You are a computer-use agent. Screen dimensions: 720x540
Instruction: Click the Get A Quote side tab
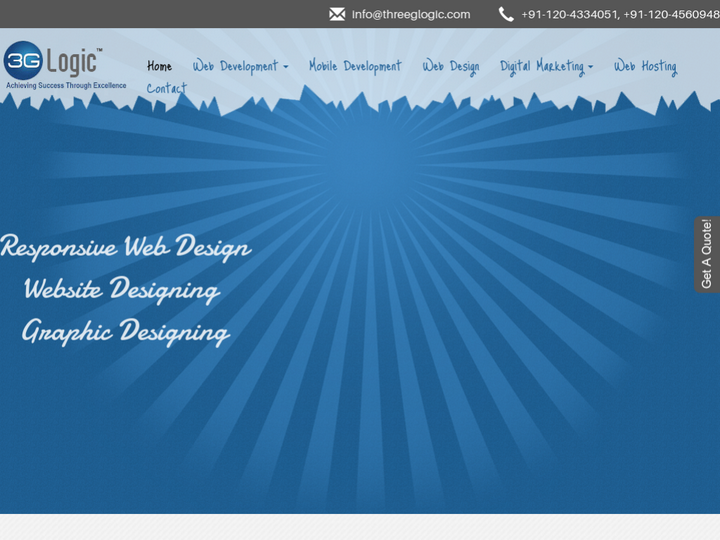click(x=707, y=254)
